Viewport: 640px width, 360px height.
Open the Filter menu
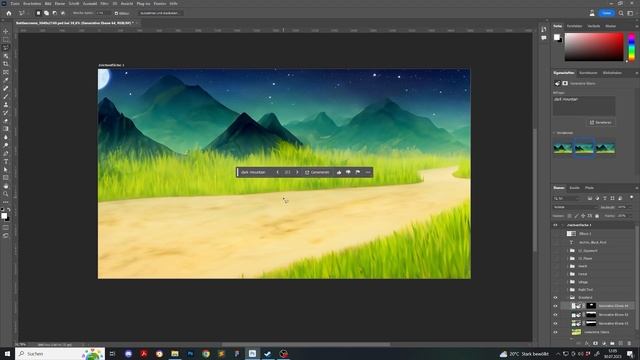click(104, 3)
